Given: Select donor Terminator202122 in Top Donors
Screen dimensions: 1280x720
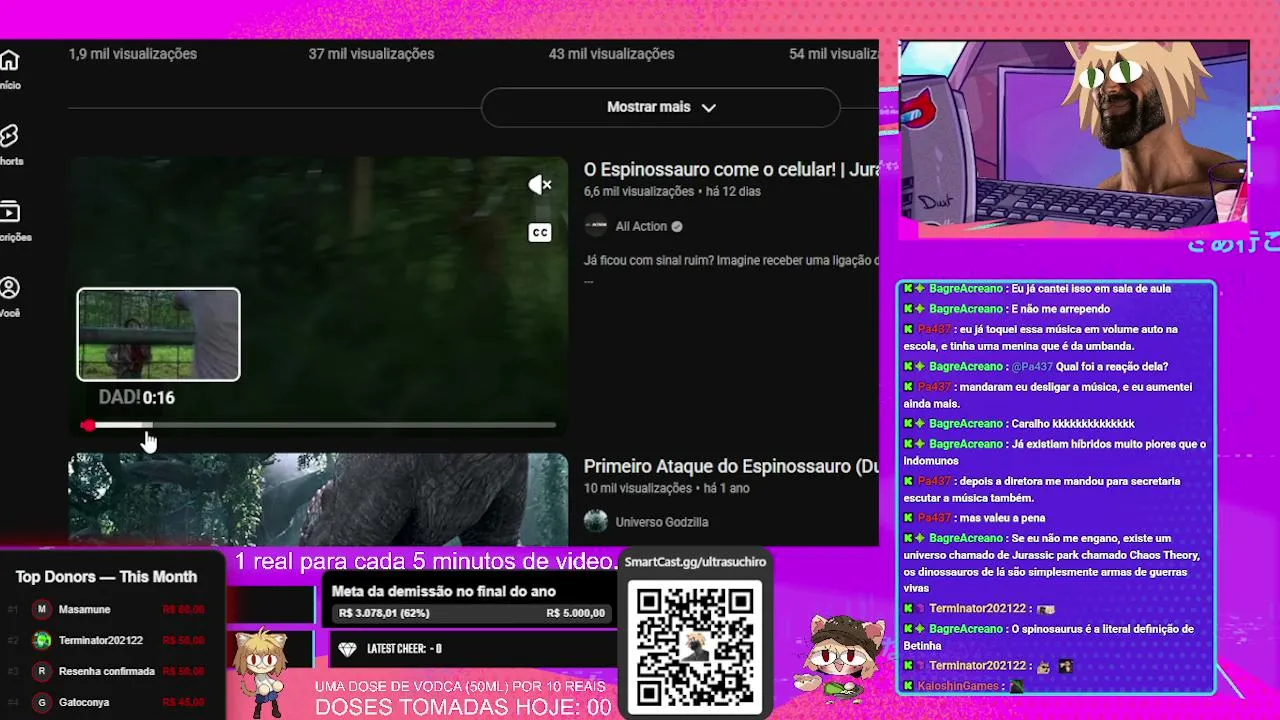Looking at the screenshot, I should (101, 640).
